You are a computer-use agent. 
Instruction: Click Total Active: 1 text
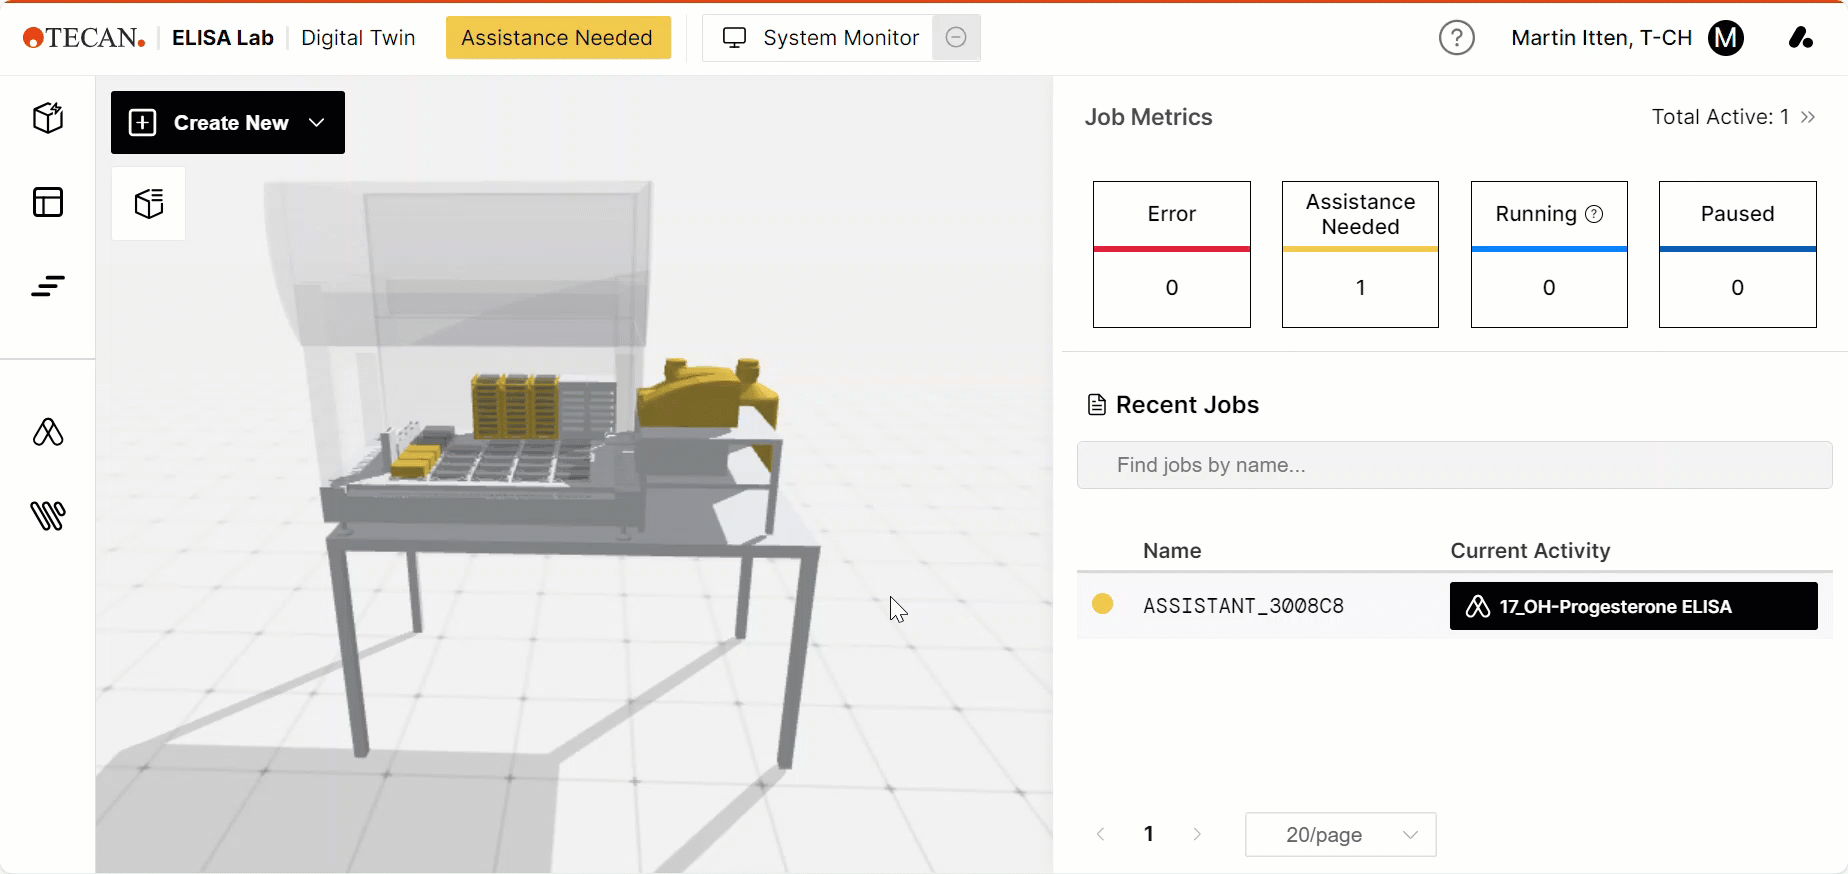point(1720,117)
